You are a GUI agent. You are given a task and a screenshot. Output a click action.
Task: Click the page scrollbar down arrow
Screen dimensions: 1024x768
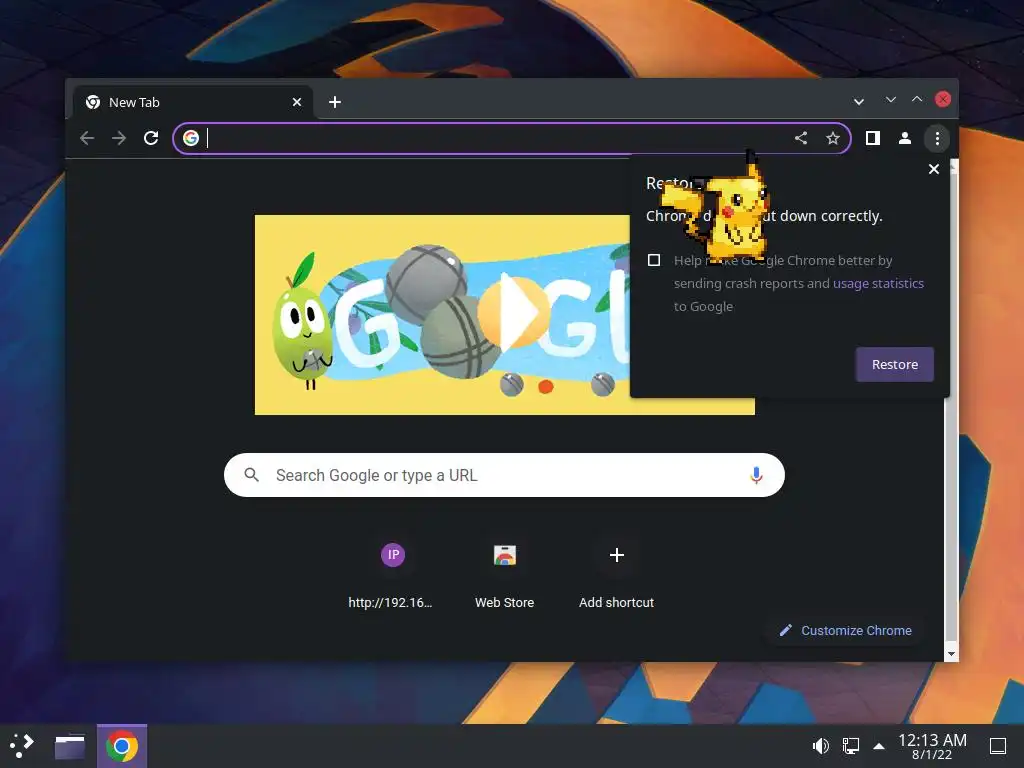click(952, 654)
